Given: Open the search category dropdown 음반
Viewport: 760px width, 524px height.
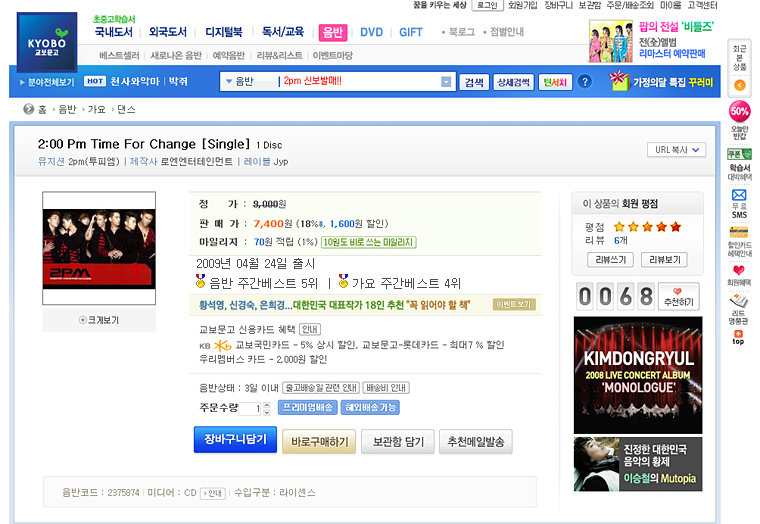Looking at the screenshot, I should (248, 81).
